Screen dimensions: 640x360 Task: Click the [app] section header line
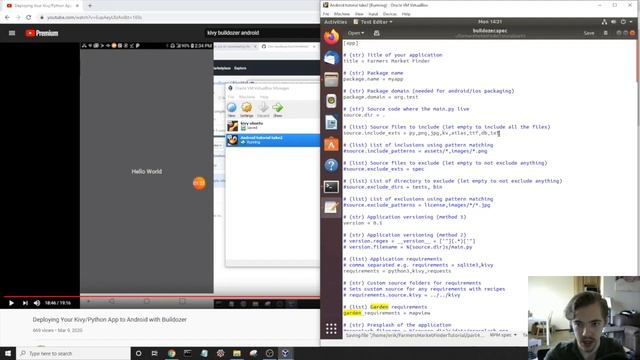coord(351,43)
